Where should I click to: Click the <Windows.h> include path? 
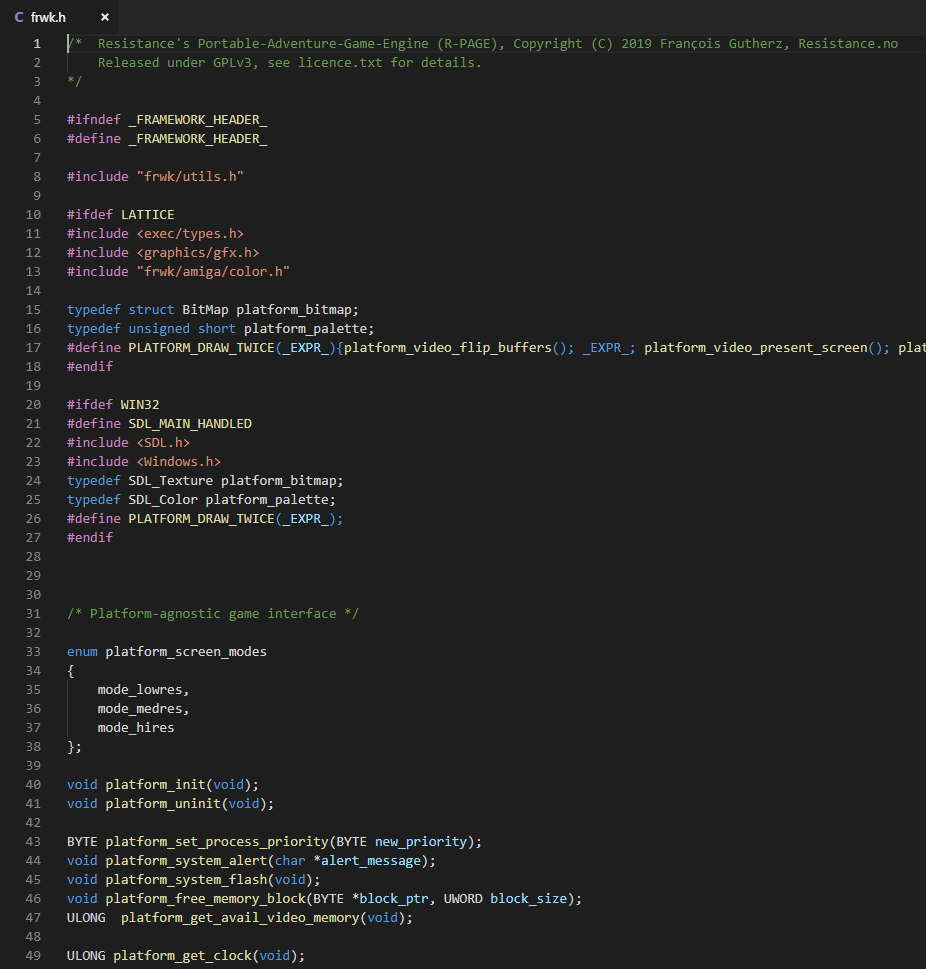point(179,462)
